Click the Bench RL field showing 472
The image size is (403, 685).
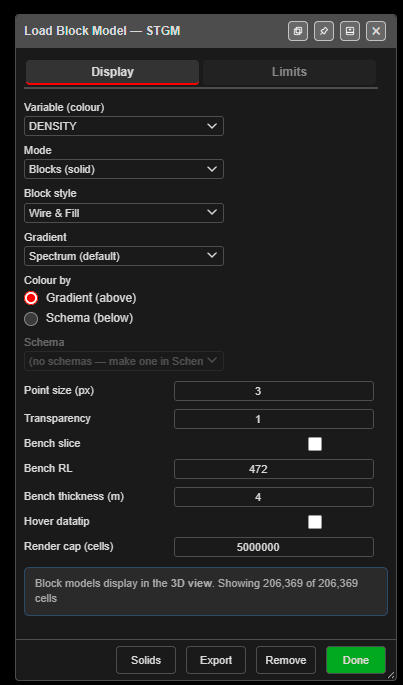point(274,469)
